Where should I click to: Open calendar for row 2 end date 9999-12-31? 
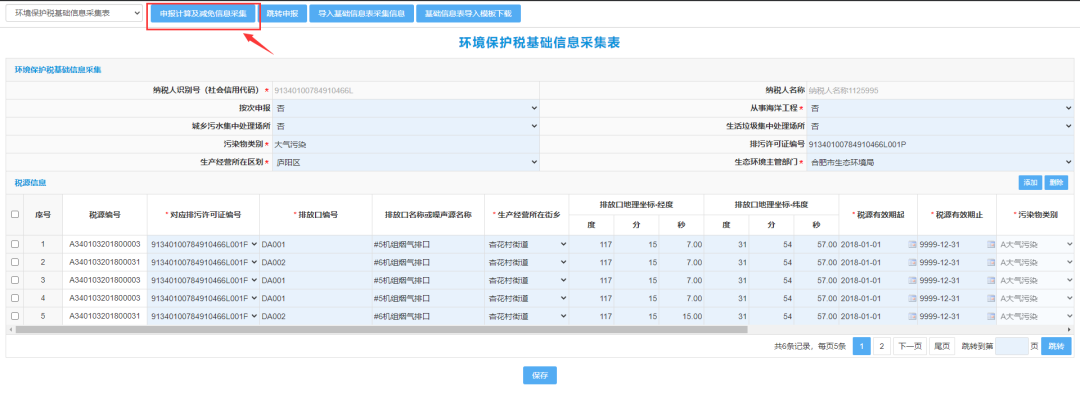tap(991, 263)
